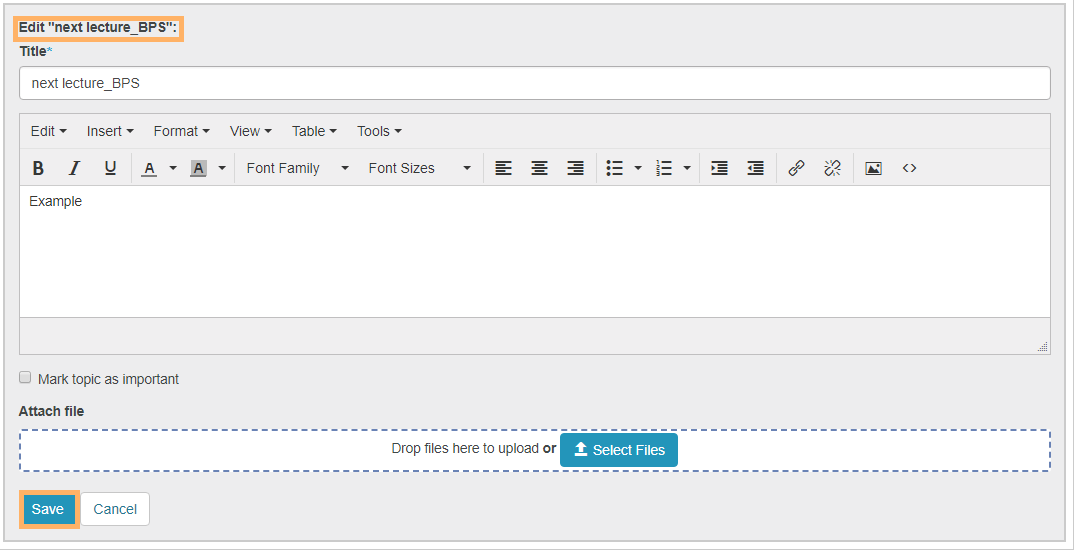Viewport: 1075px width, 552px height.
Task: Check the Mark topic as important box
Action: pyautogui.click(x=25, y=378)
